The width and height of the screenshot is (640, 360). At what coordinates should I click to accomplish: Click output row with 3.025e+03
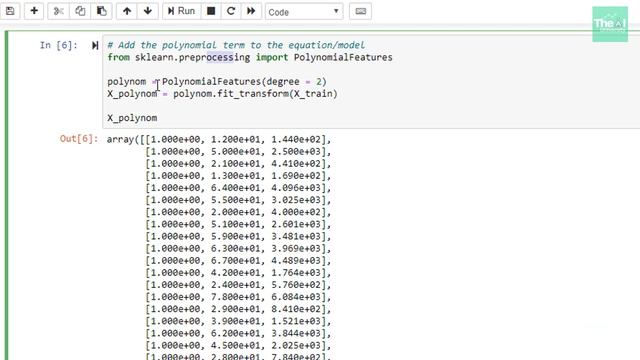tap(238, 200)
